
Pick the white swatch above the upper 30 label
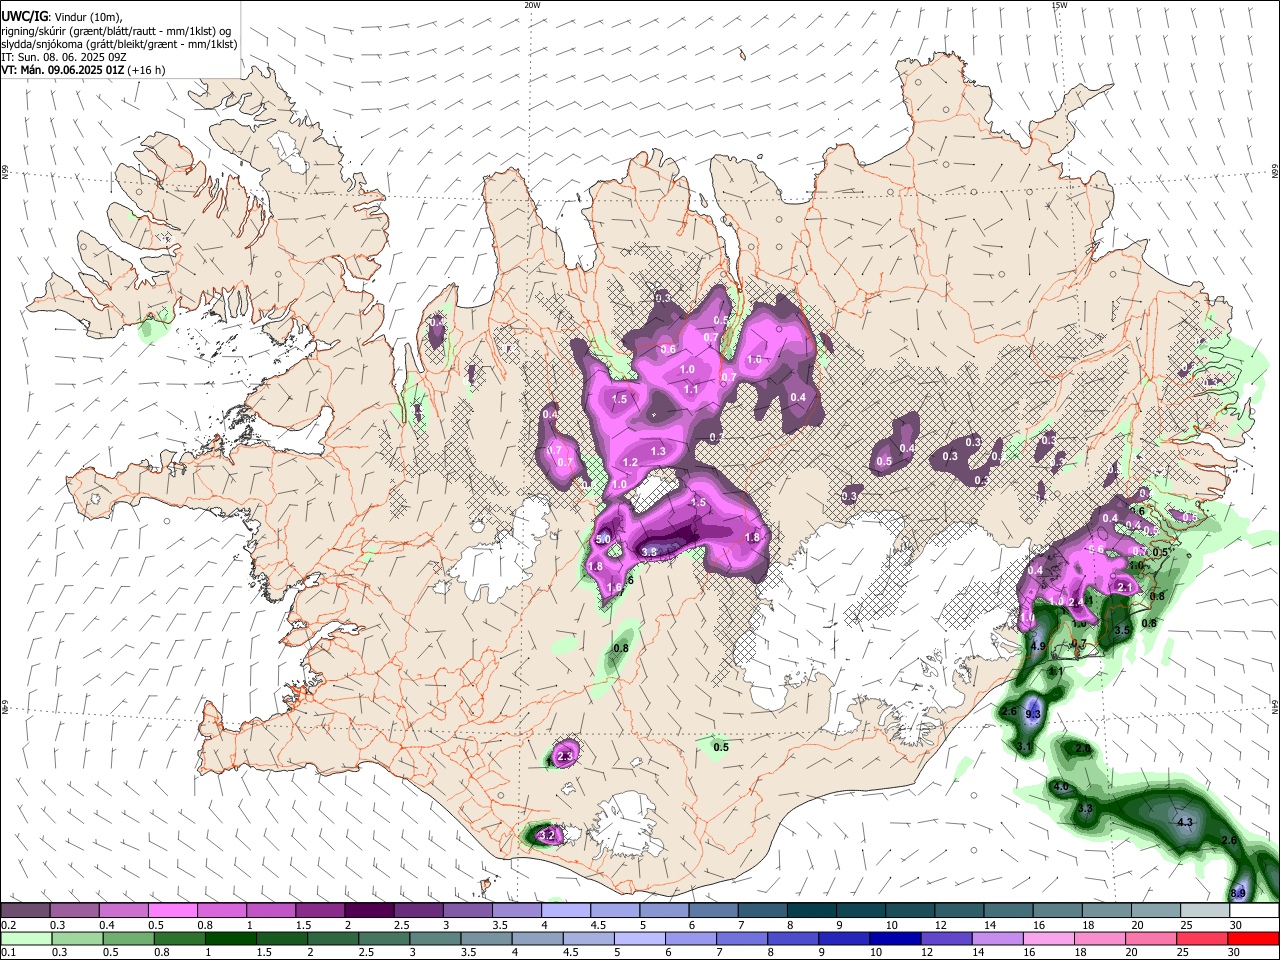(x=1255, y=910)
